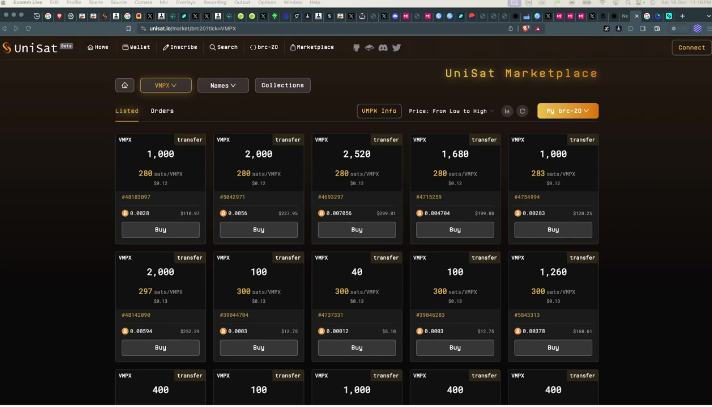The width and height of the screenshot is (712, 407).
Task: Open inscription number #4715259
Action: coord(429,198)
